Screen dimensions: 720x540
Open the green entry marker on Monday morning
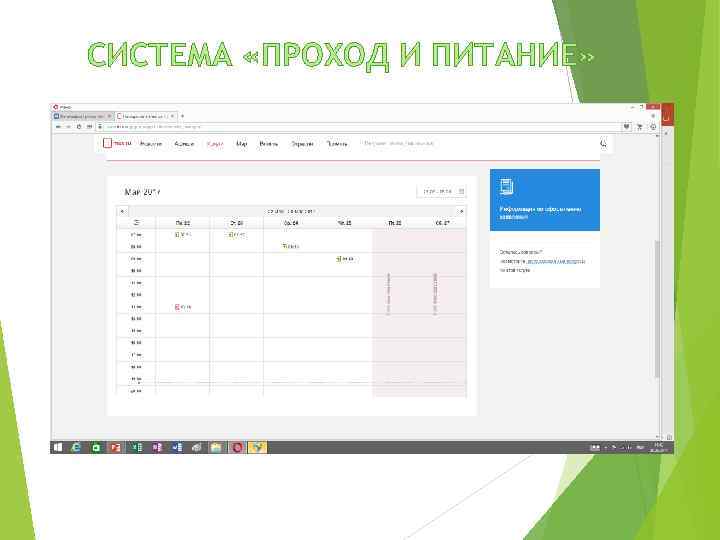[x=177, y=235]
